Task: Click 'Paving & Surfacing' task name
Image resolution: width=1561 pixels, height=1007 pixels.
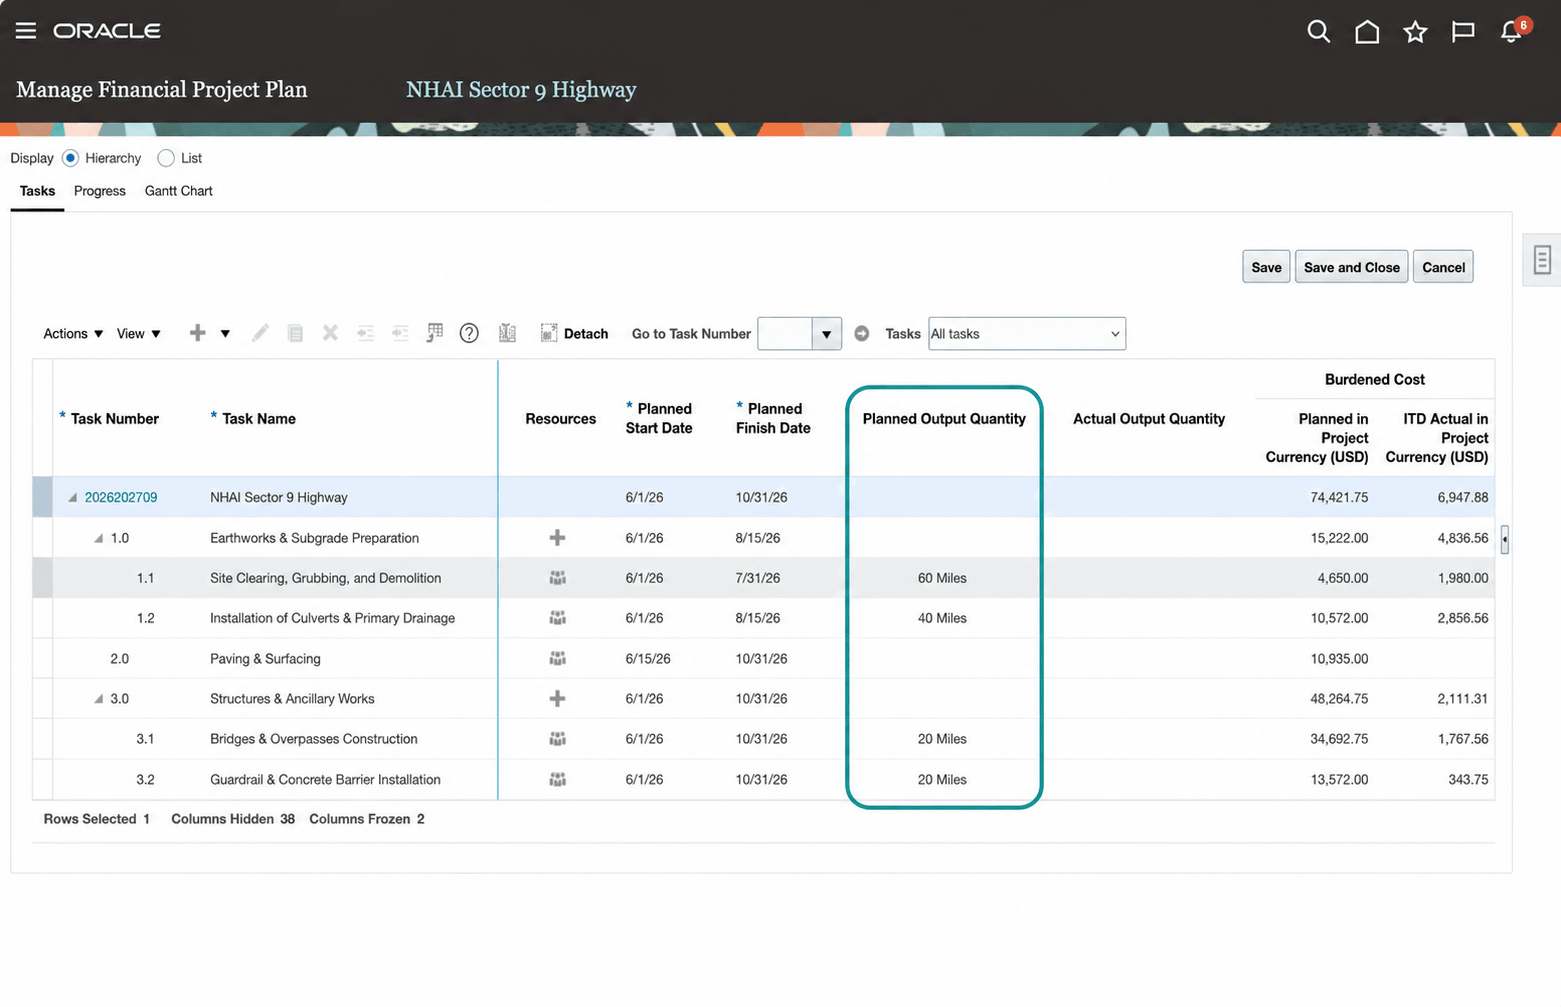Action: [265, 659]
